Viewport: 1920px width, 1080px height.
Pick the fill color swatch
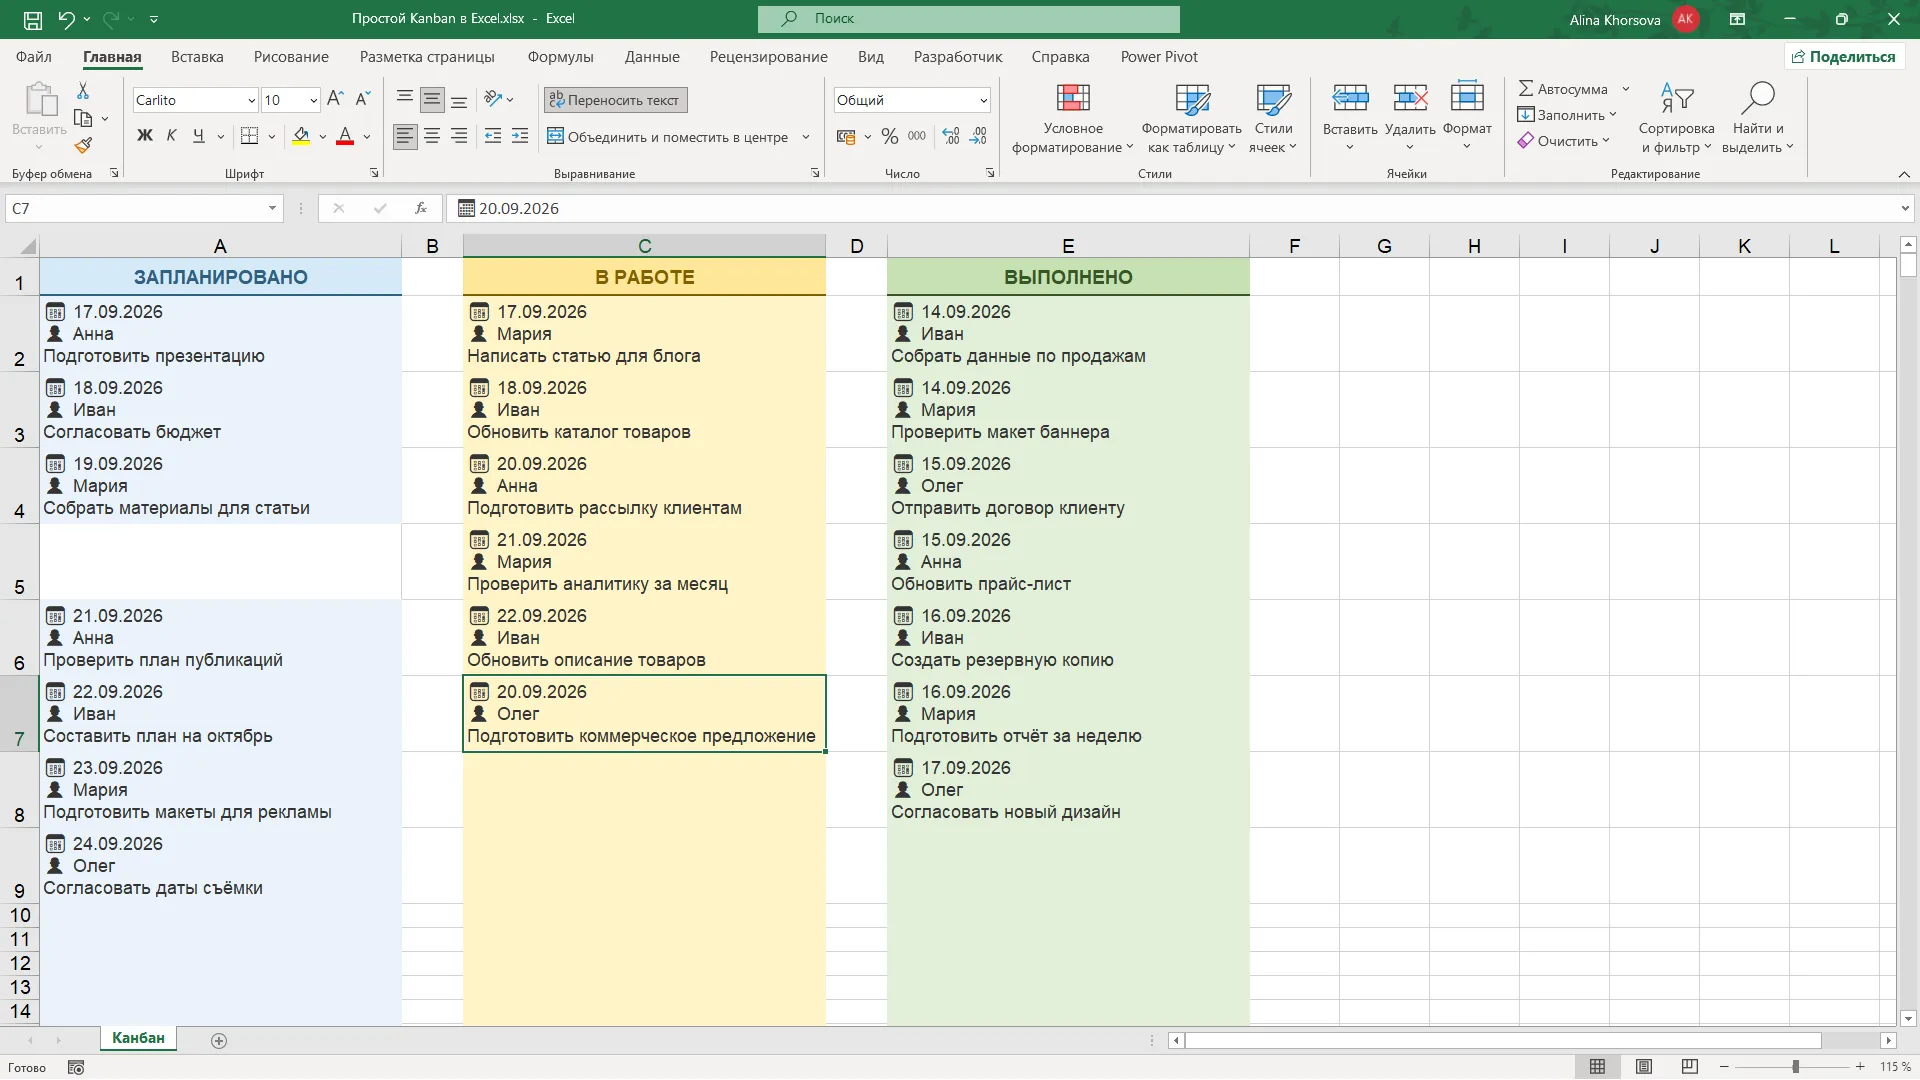coord(300,136)
